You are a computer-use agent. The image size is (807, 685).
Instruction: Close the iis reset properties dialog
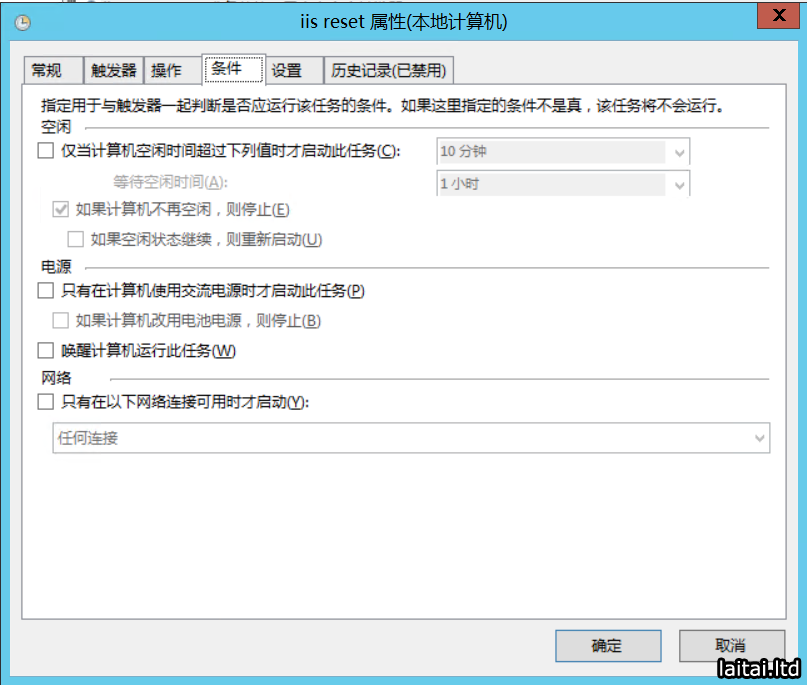(776, 17)
